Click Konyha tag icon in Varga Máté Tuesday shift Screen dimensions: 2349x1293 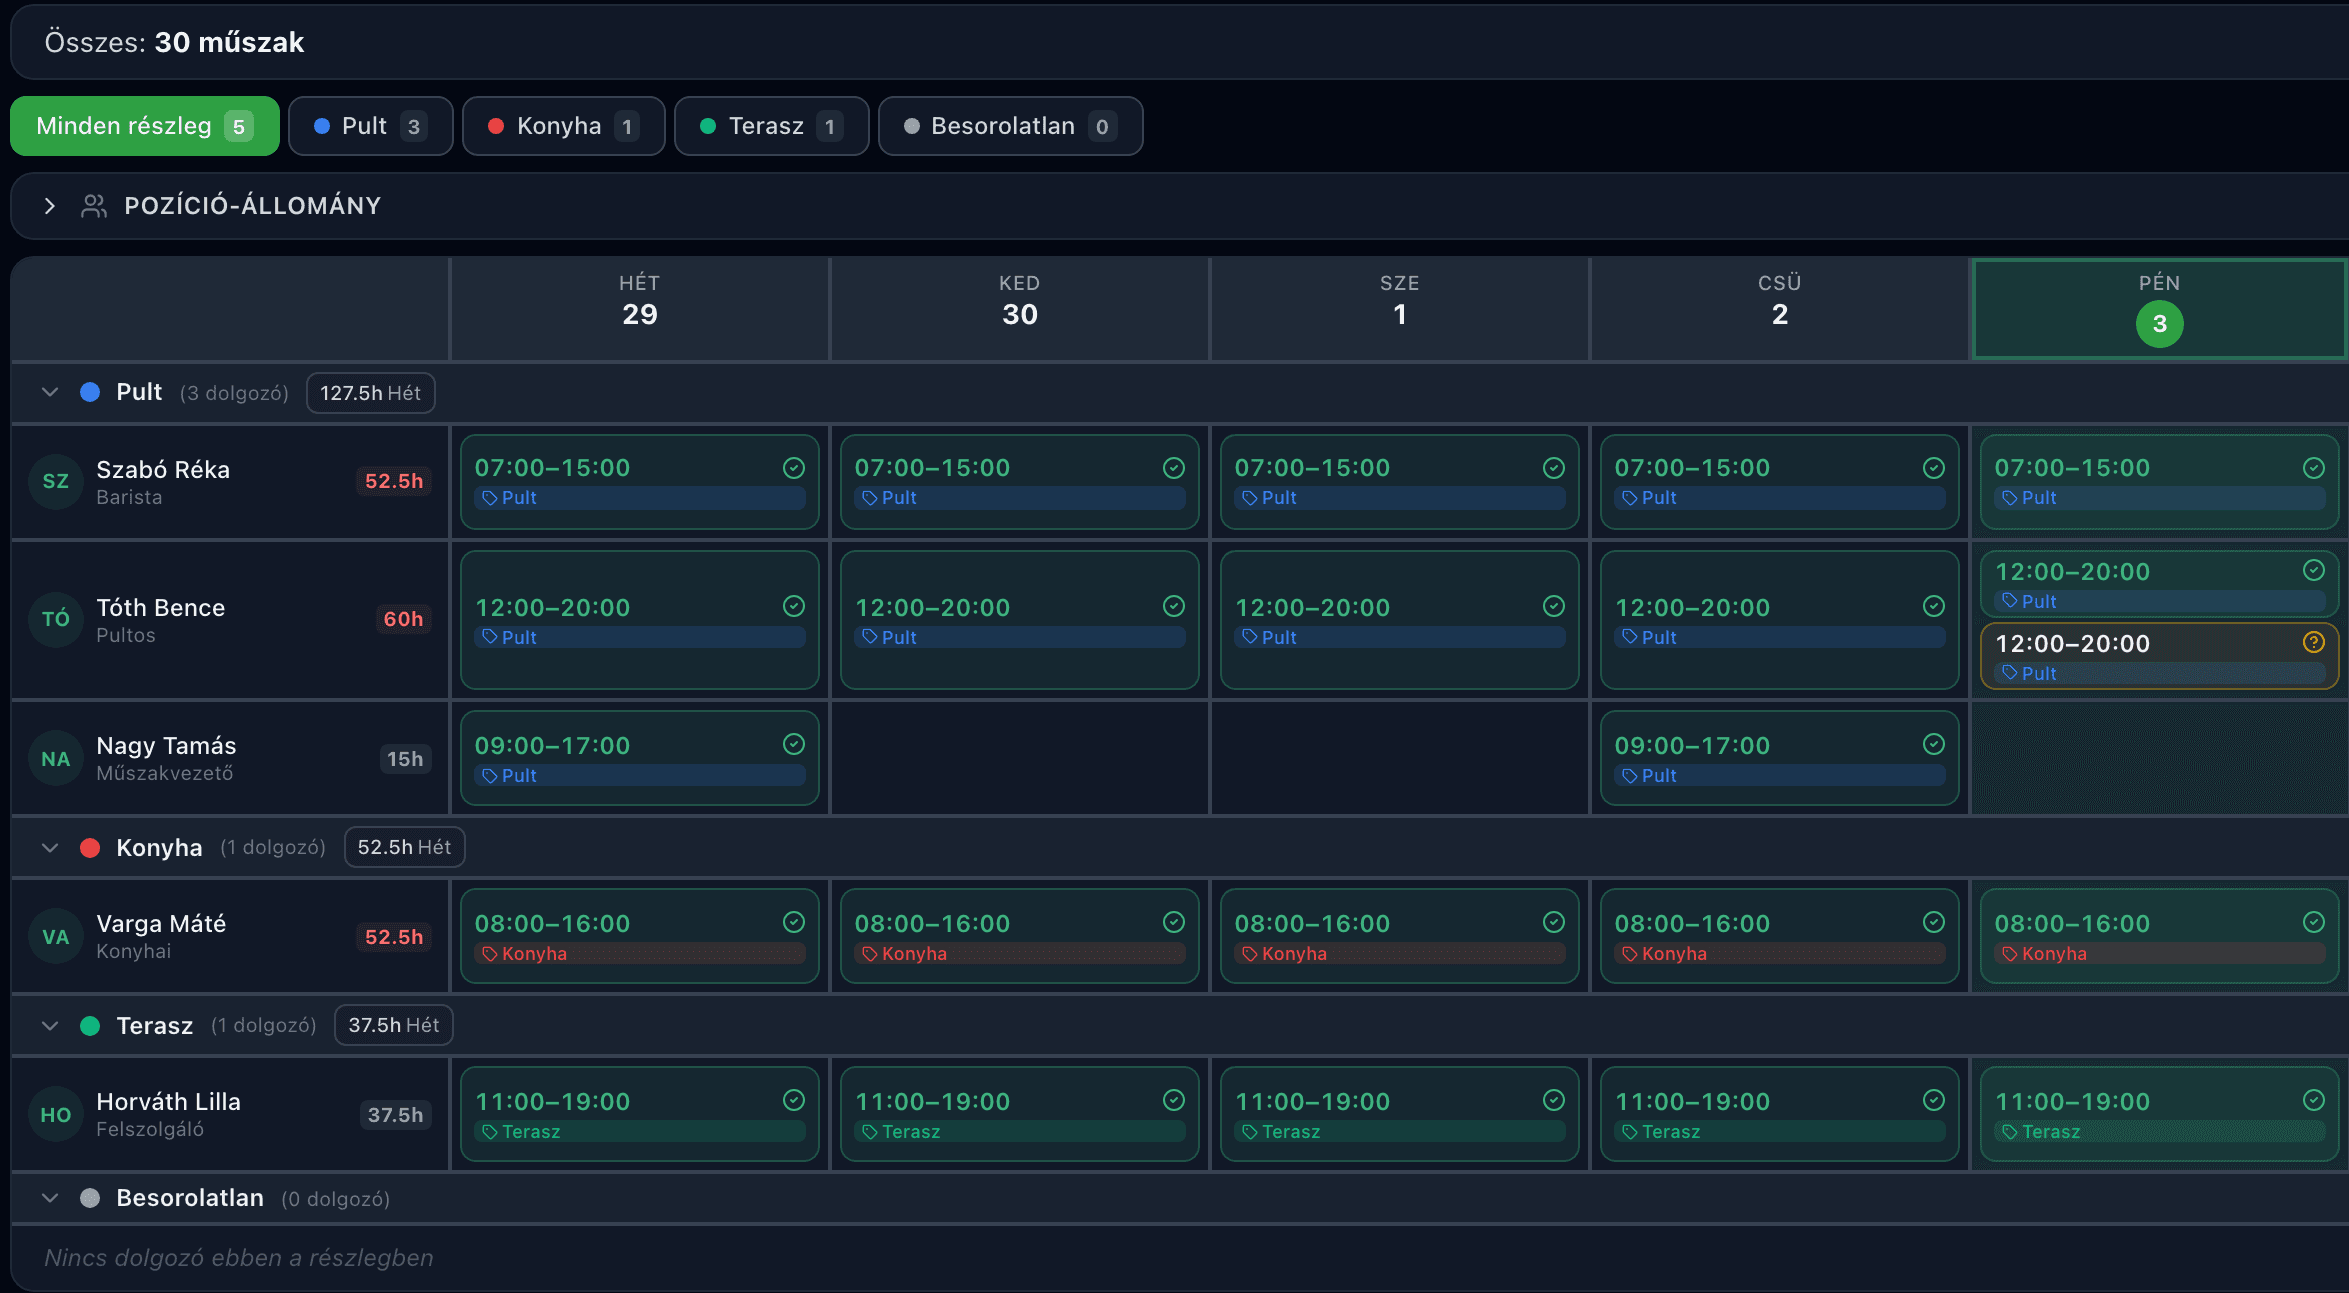869,954
